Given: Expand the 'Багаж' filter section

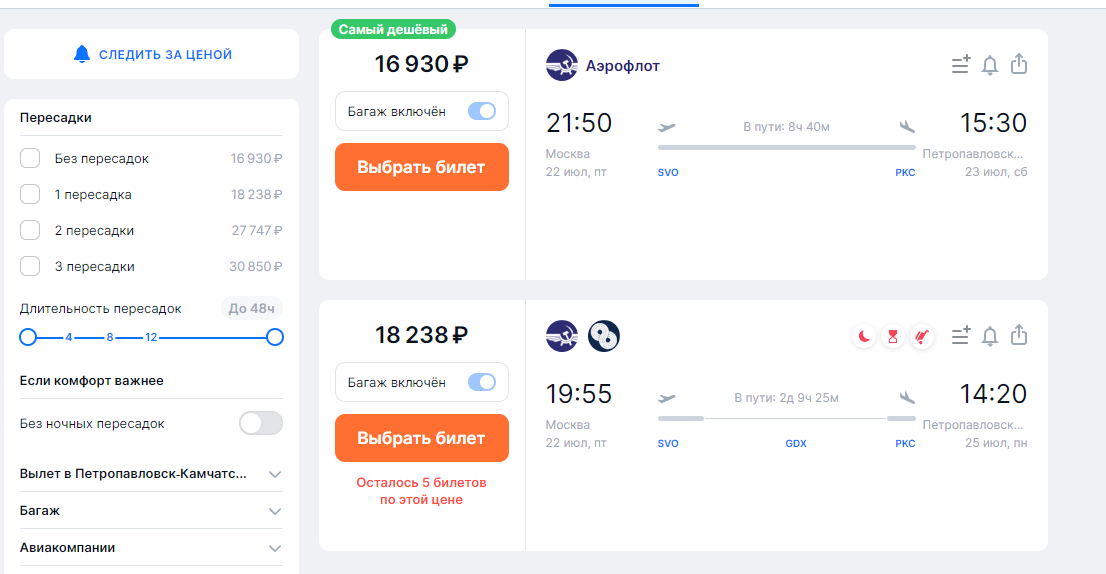Looking at the screenshot, I should (x=275, y=511).
